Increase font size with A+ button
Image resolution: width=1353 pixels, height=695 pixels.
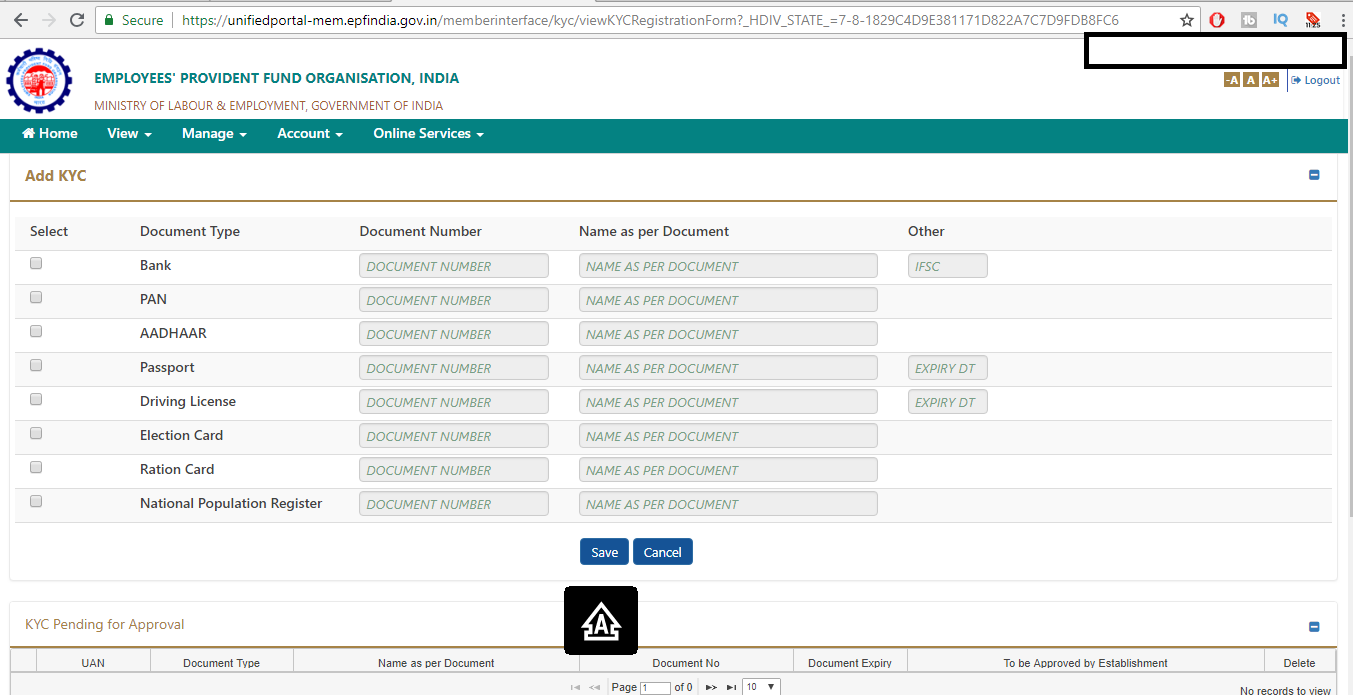tap(1269, 80)
